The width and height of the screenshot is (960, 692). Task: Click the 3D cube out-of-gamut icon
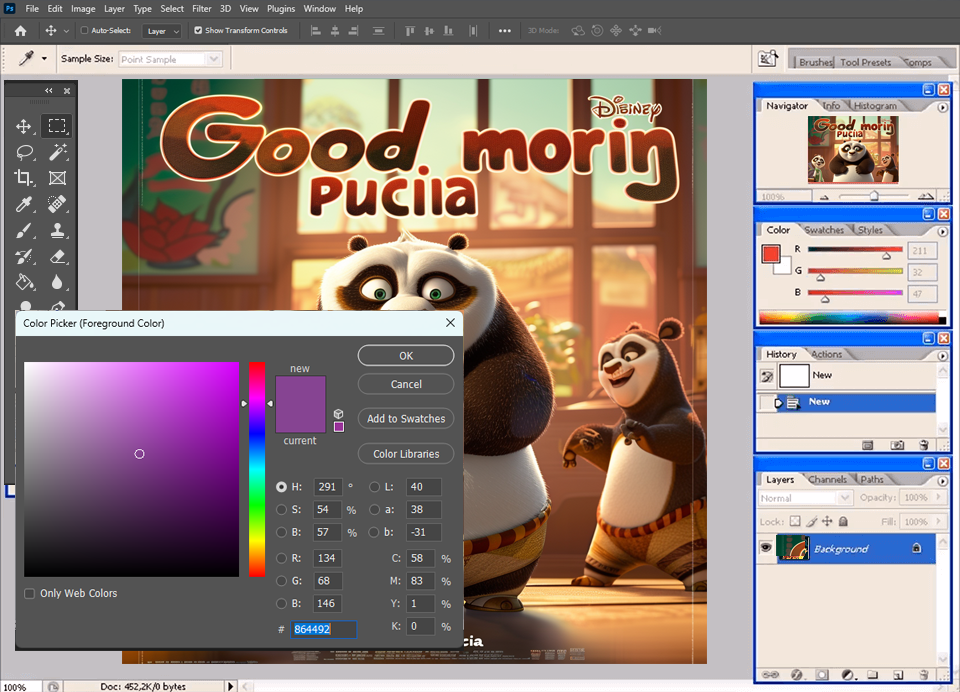(x=339, y=414)
